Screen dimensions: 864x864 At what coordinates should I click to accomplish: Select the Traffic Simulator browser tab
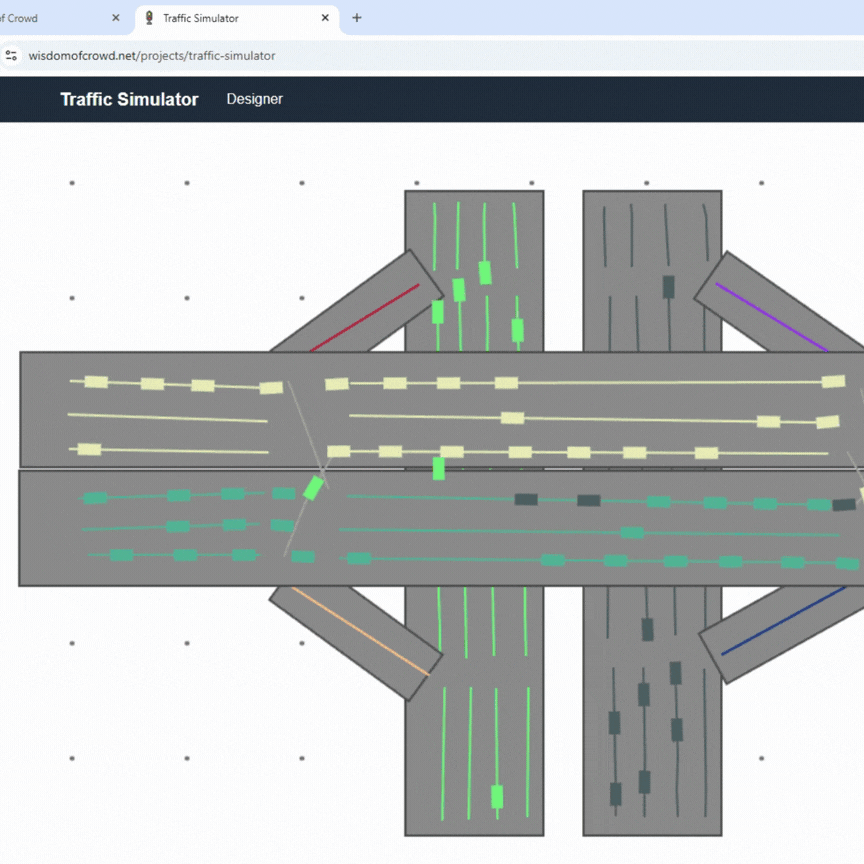(230, 17)
